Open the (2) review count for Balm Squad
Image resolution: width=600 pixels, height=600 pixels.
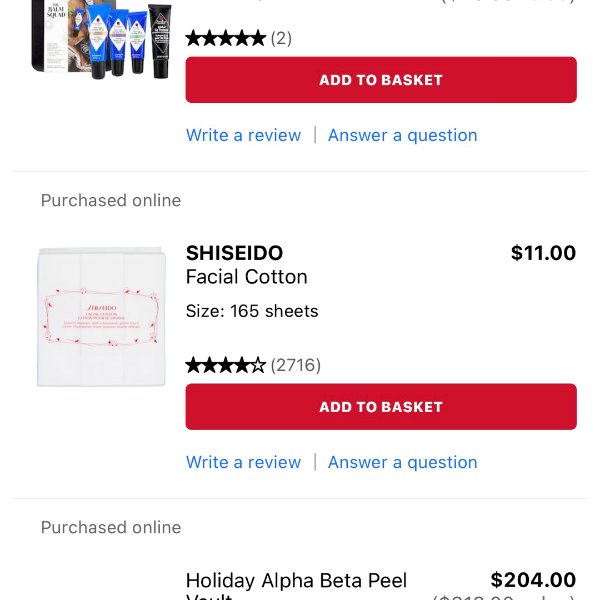pyautogui.click(x=281, y=39)
